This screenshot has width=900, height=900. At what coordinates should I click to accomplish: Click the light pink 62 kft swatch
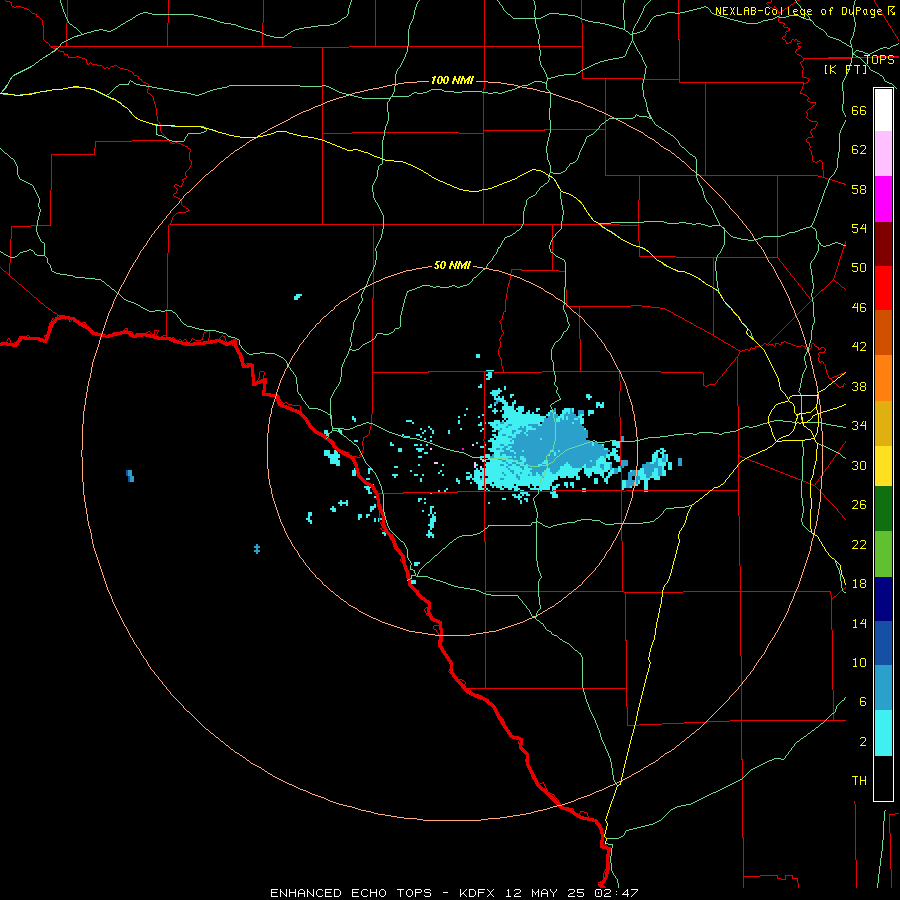883,154
